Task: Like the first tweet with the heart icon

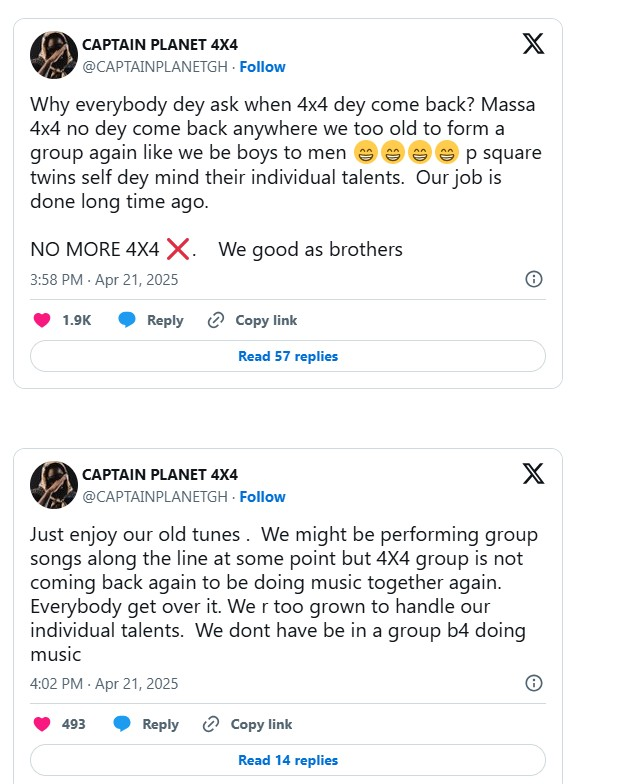Action: pyautogui.click(x=42, y=320)
